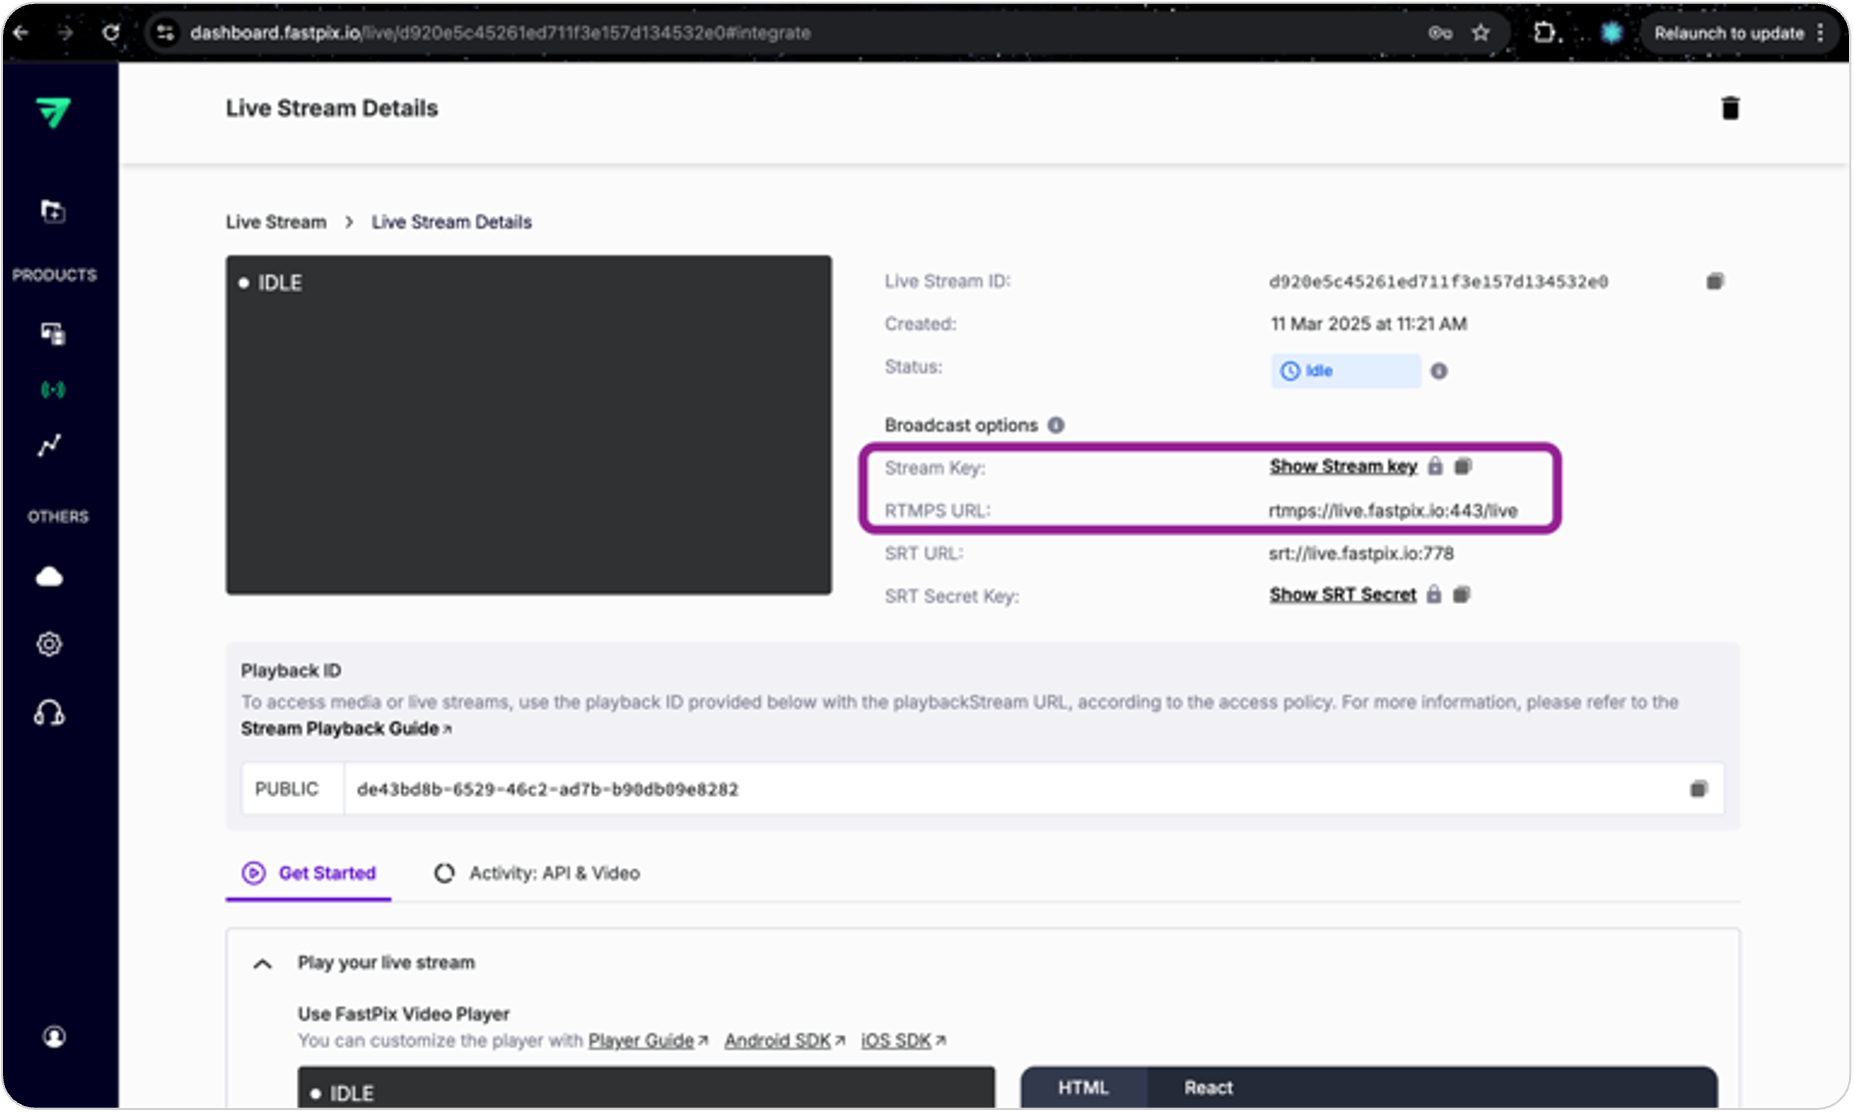Viewport: 1854px width, 1112px height.
Task: Reveal secret with Show SRT Secret
Action: (1343, 594)
